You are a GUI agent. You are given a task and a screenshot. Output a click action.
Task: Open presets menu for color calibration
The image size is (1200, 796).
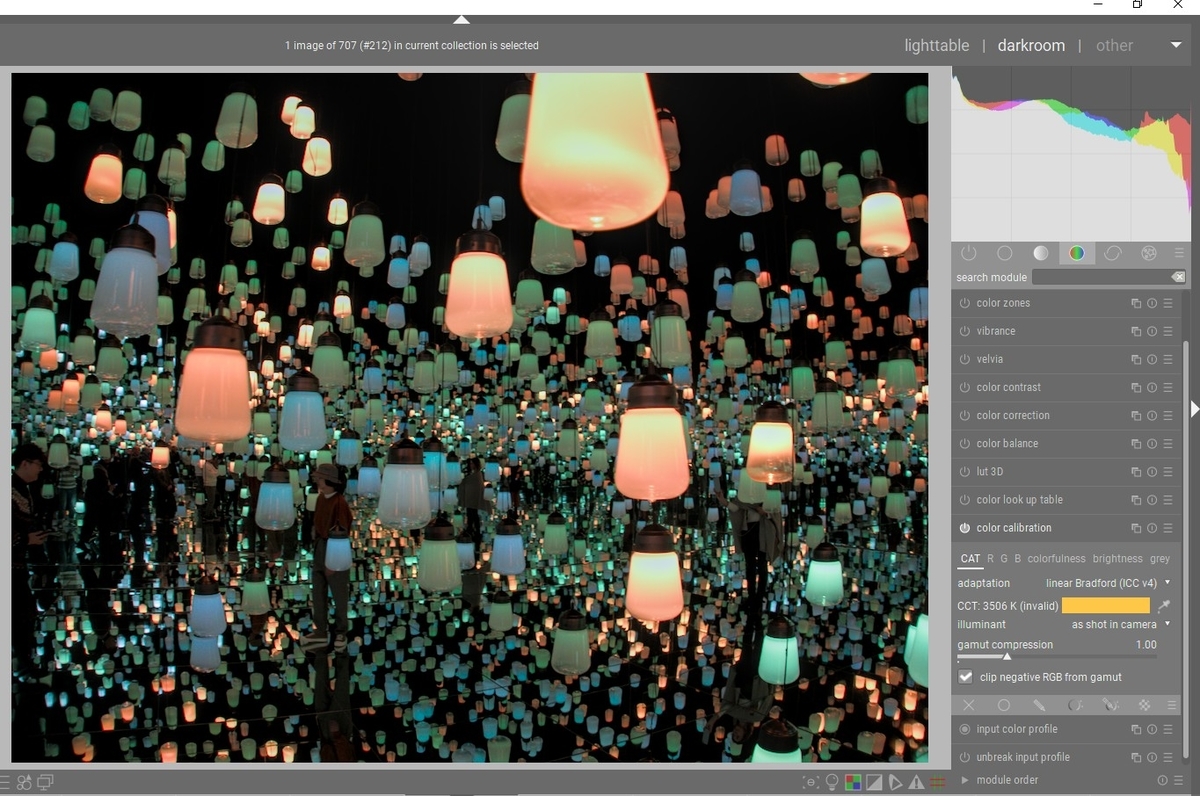click(1168, 528)
